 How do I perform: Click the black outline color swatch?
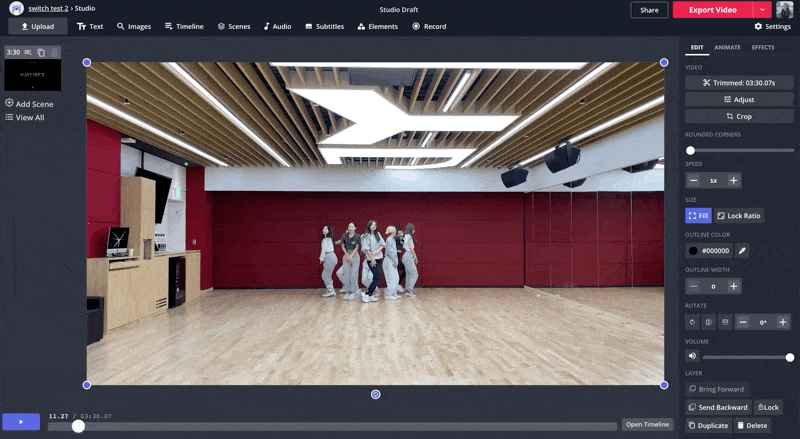(693, 251)
